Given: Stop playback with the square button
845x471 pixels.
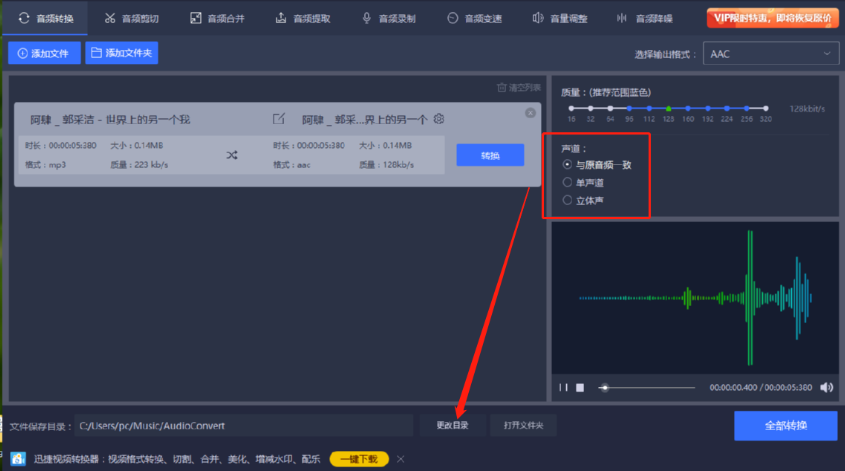Looking at the screenshot, I should (580, 387).
